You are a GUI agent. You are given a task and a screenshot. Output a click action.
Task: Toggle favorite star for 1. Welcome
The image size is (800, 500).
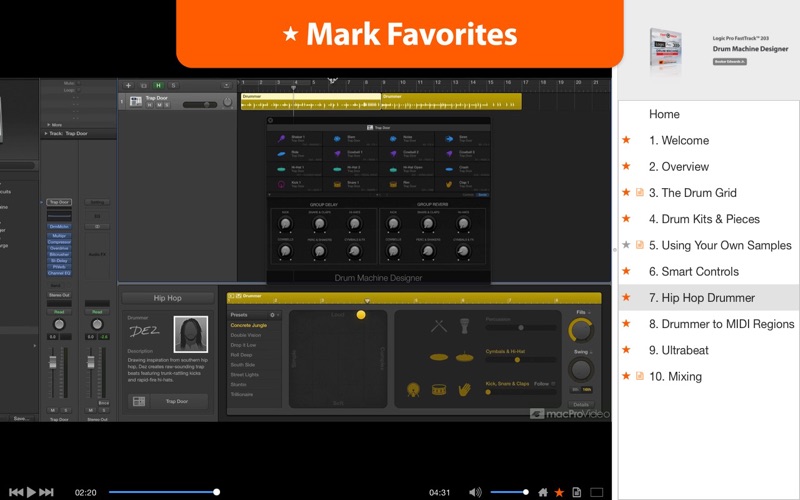[x=626, y=140]
